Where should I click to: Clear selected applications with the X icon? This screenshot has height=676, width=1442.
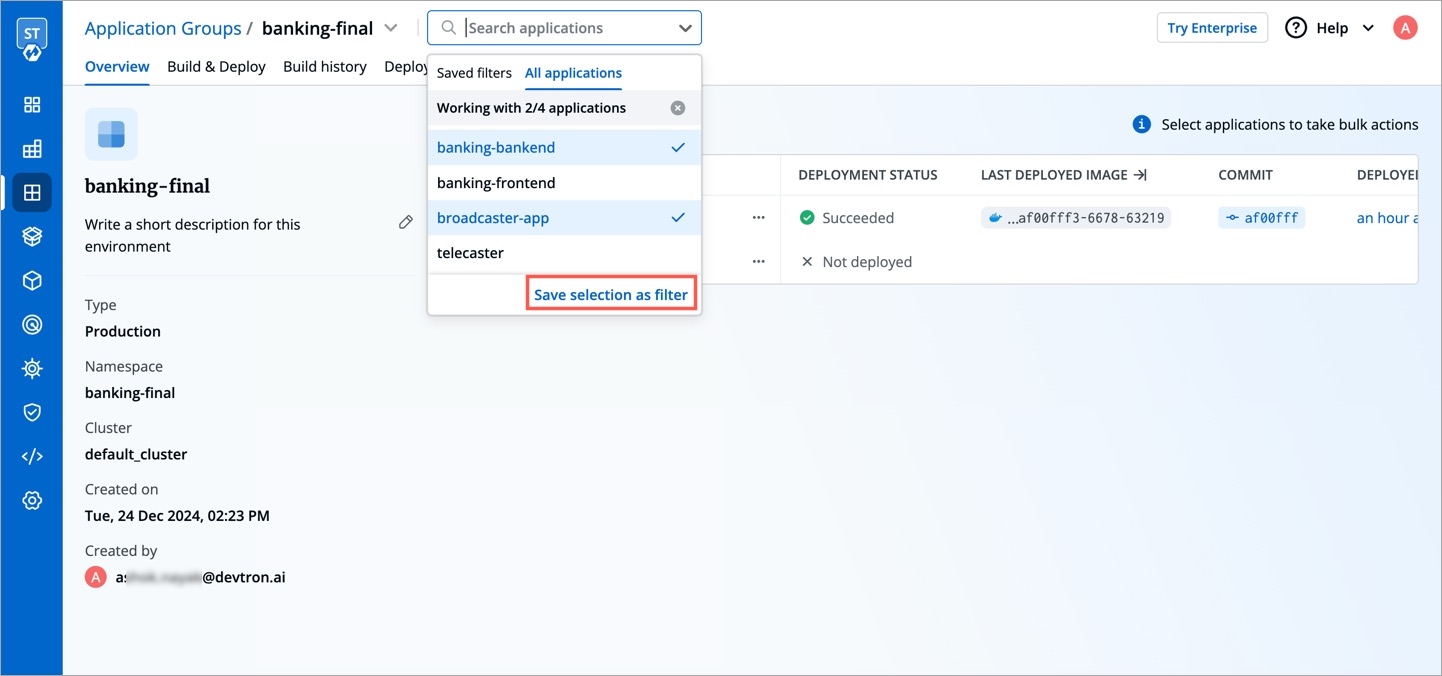pos(678,108)
